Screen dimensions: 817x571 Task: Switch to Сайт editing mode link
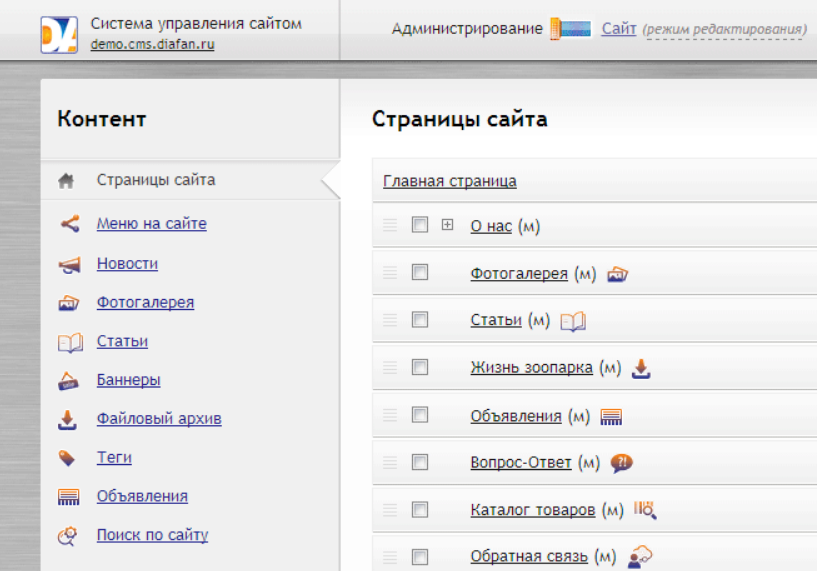[x=619, y=29]
